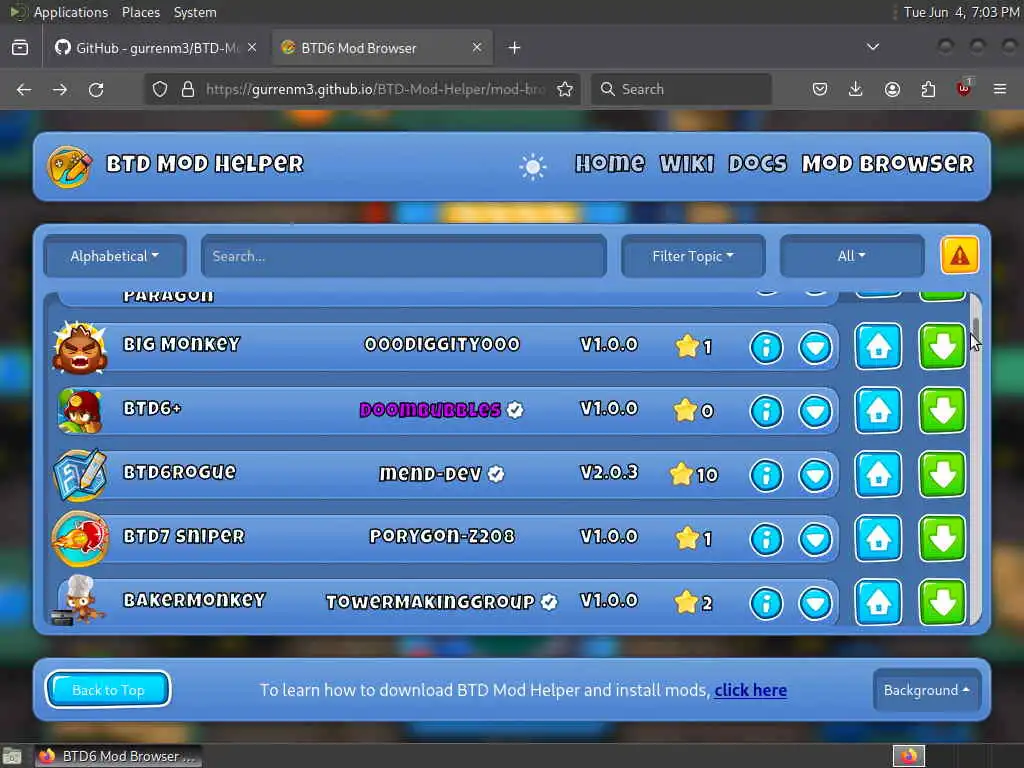Open info for BTD7 Sniper mod
Image resolution: width=1024 pixels, height=768 pixels.
click(766, 539)
